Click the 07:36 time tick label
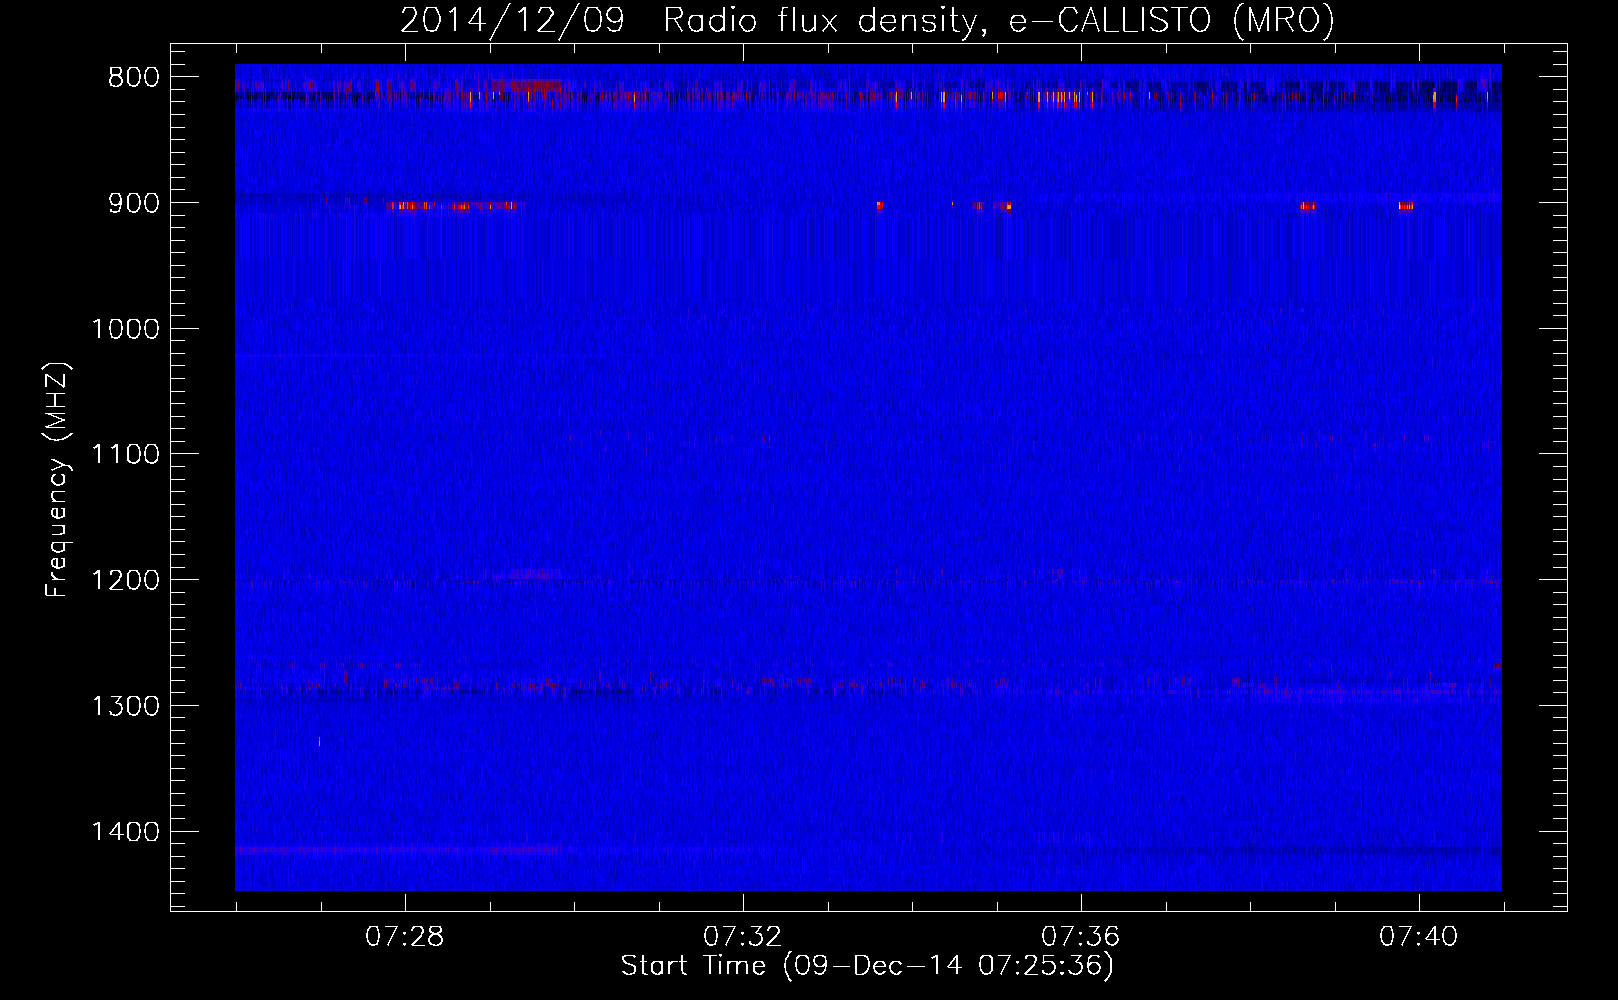This screenshot has width=1618, height=1000. (1081, 937)
